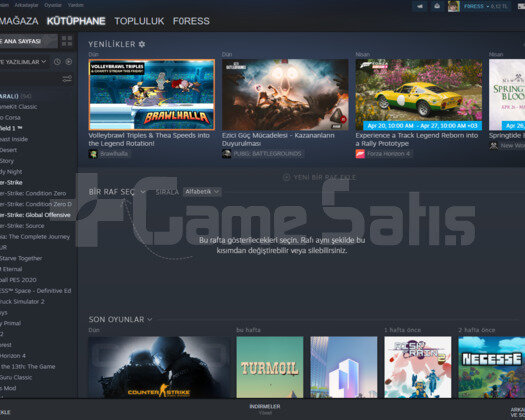Click New World small game icon
The height and width of the screenshot is (420, 525).
tap(494, 146)
